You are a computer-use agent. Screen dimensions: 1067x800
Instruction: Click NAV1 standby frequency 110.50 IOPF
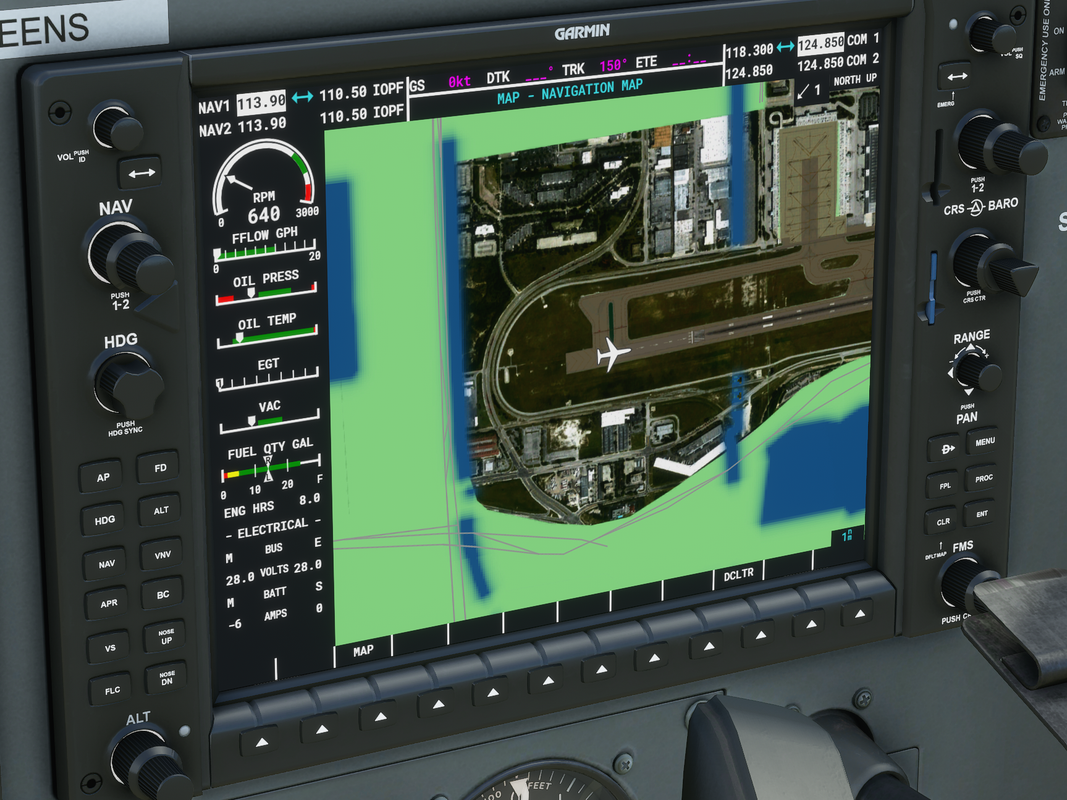[x=361, y=91]
